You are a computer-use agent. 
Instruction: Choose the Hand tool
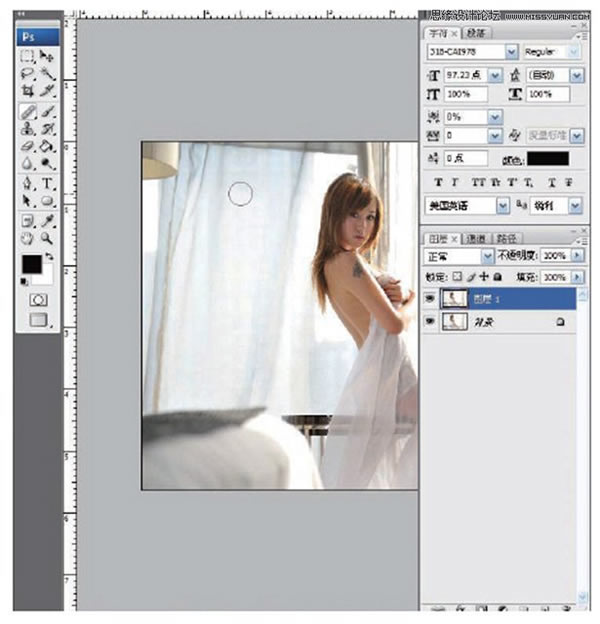[27, 238]
